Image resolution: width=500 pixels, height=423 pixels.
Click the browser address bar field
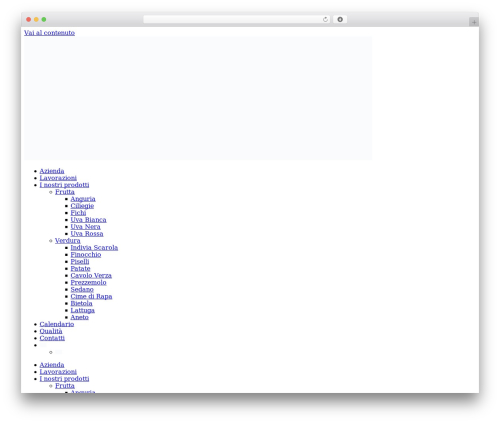pos(237,20)
